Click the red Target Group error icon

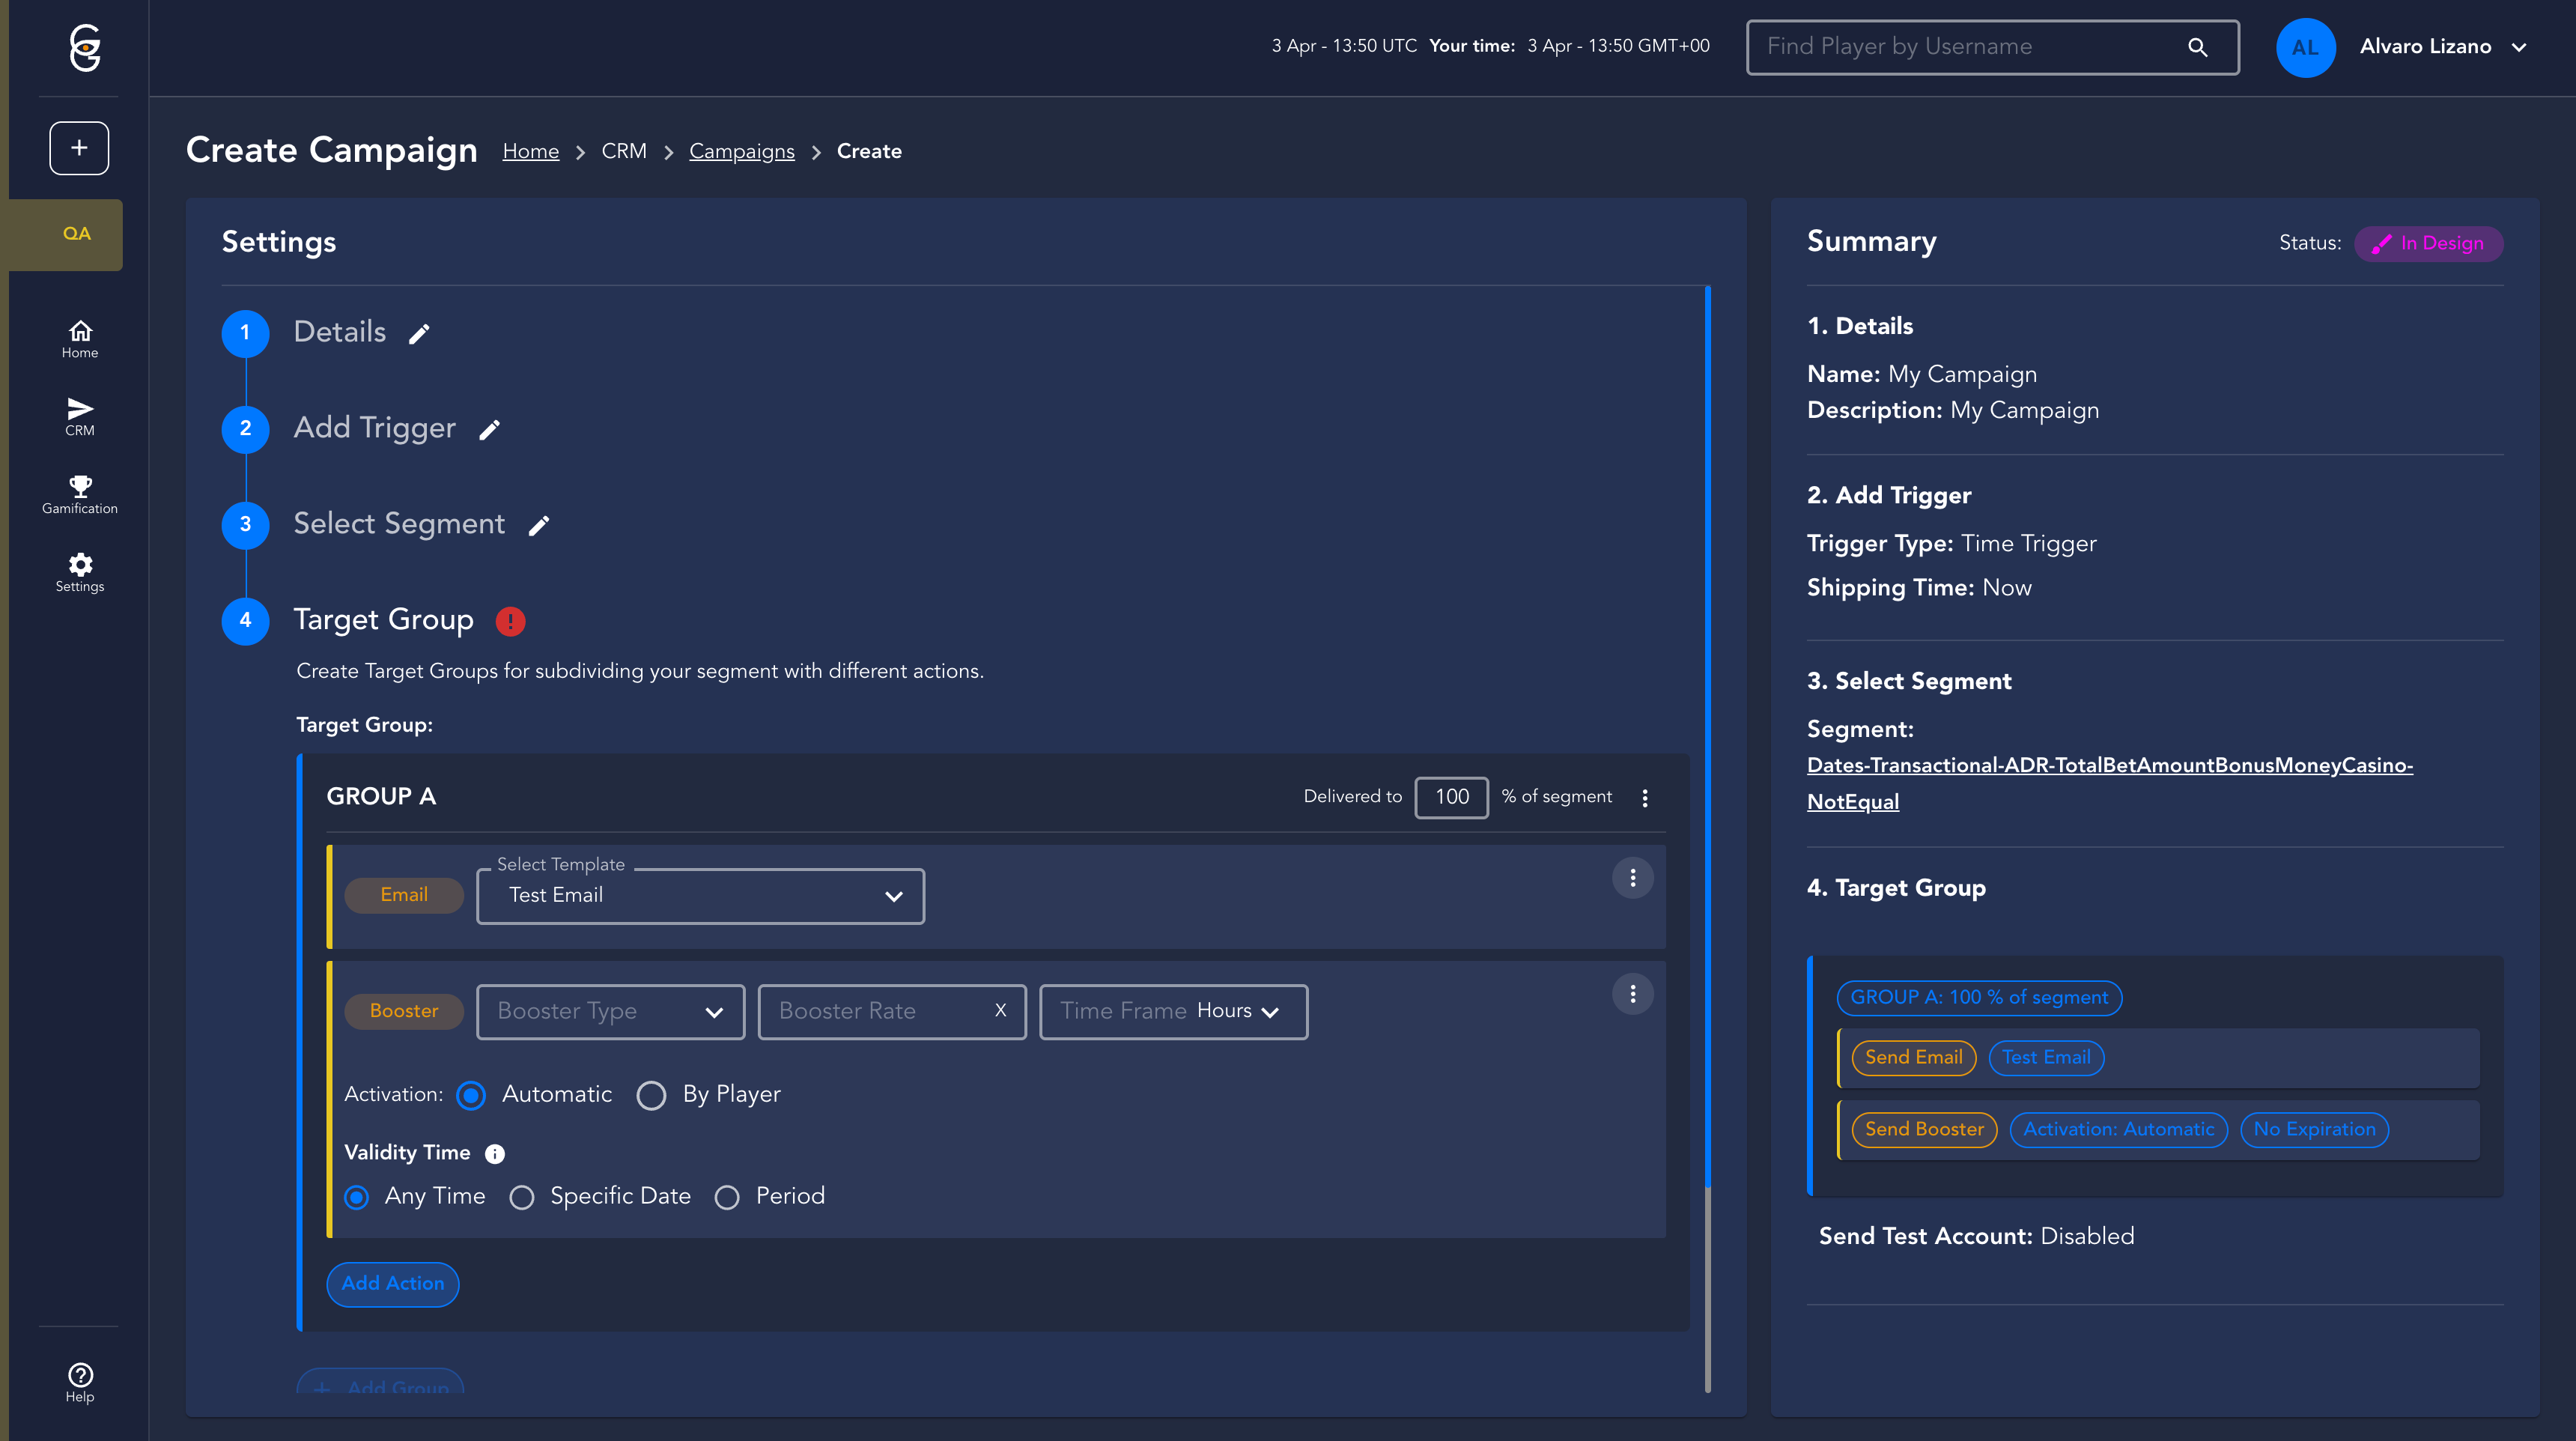510,621
